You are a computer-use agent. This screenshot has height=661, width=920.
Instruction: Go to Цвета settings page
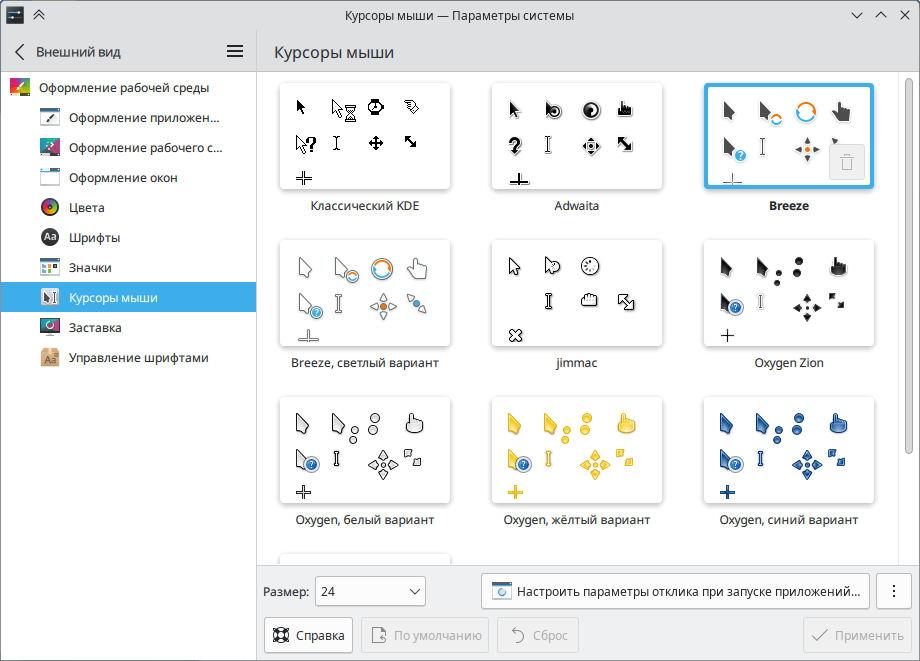(x=128, y=207)
